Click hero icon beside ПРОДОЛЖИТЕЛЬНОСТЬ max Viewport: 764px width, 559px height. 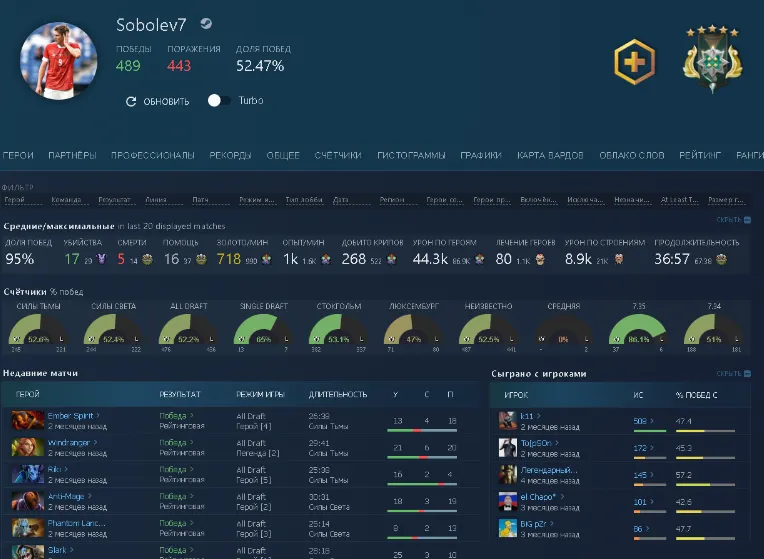point(722,259)
